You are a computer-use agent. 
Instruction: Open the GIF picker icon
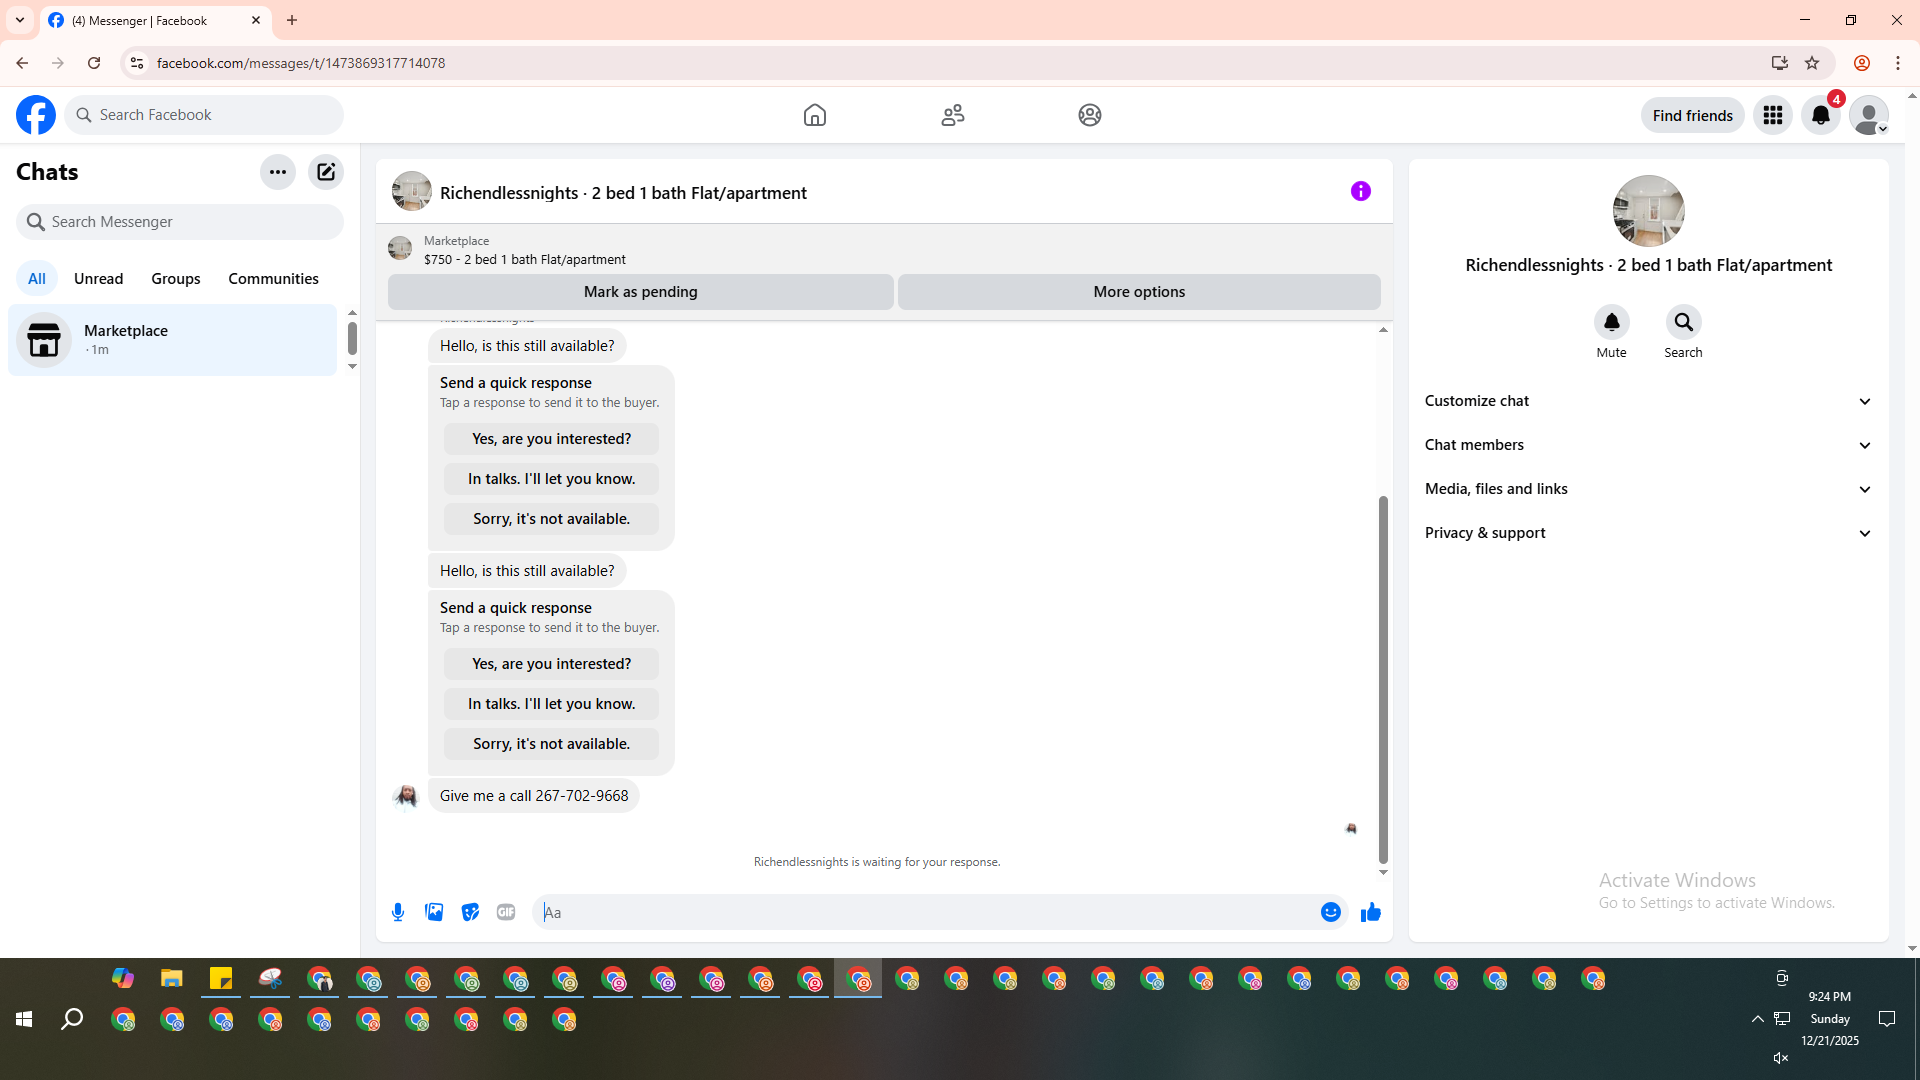coord(506,912)
